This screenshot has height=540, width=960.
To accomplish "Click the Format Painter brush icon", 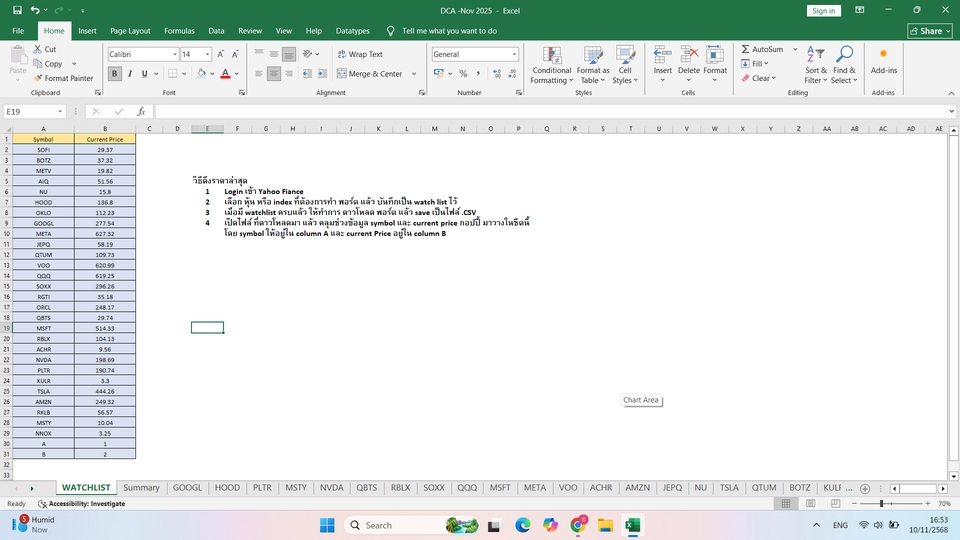I will [38, 78].
